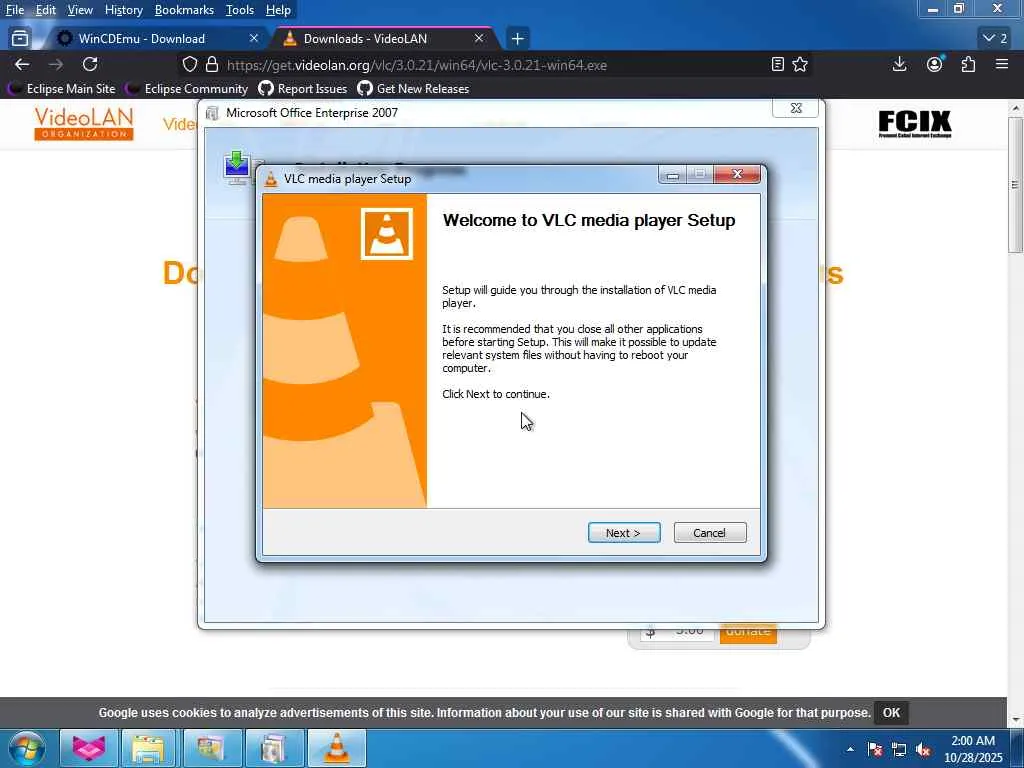
Task: Expand the list all tabs dropdown
Action: coord(995,39)
